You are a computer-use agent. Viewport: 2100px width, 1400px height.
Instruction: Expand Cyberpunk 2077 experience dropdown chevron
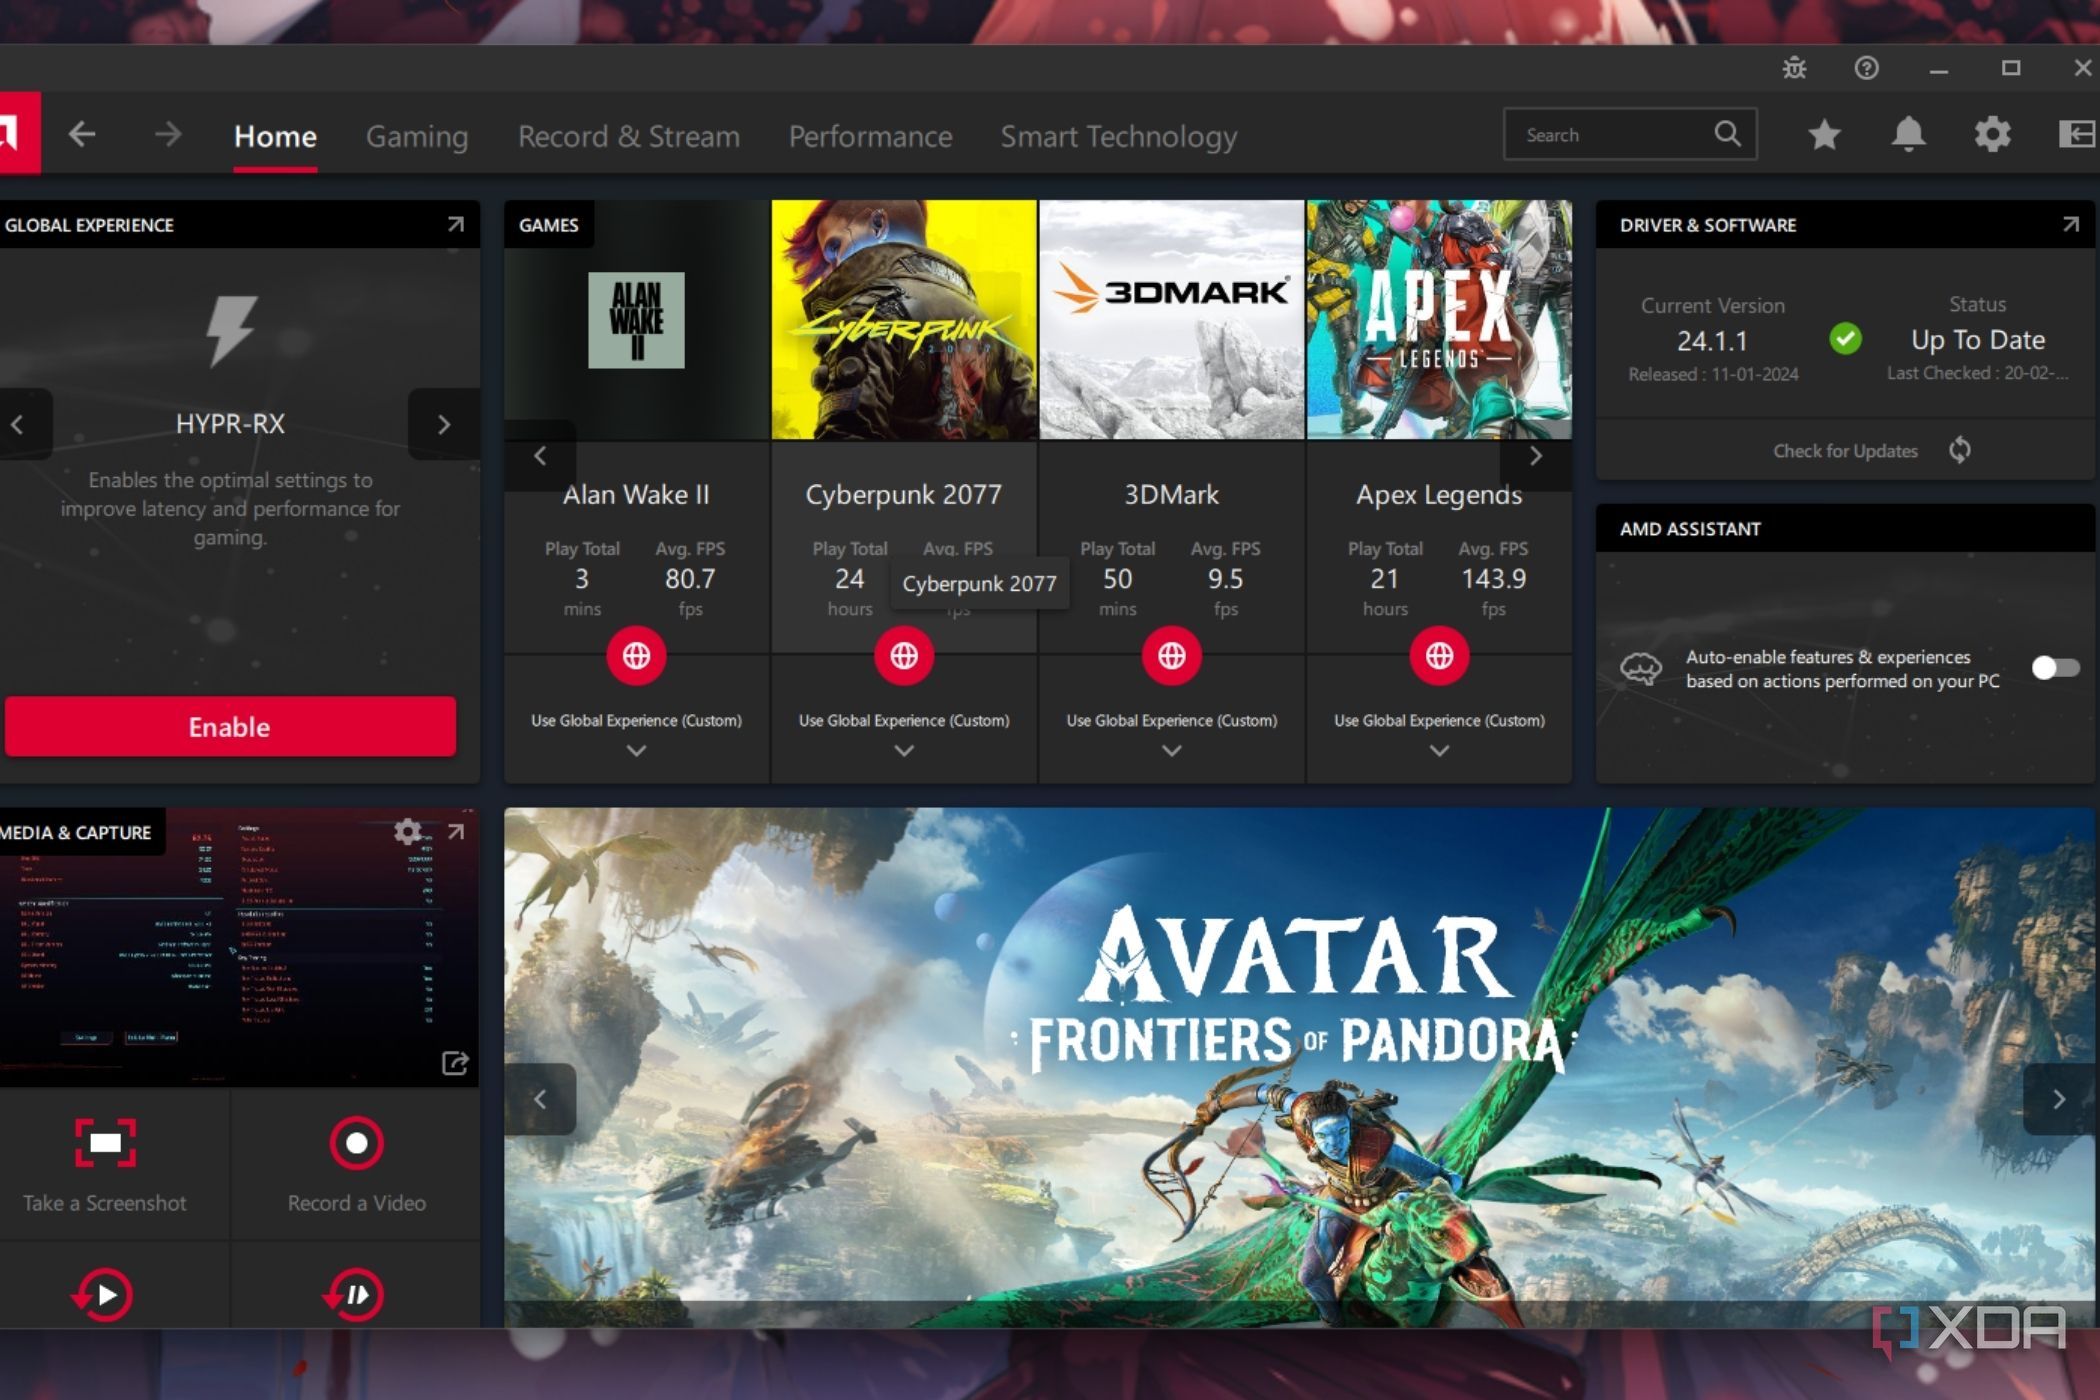pos(904,750)
